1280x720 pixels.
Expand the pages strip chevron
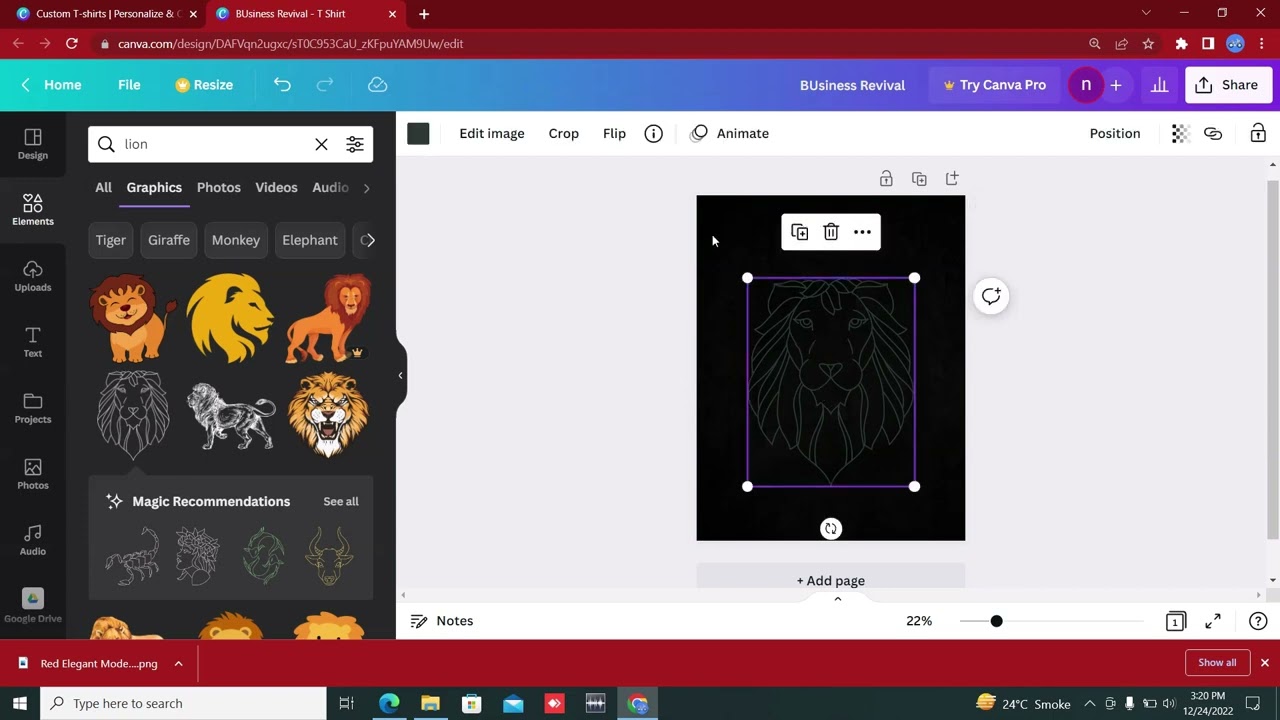coord(838,599)
